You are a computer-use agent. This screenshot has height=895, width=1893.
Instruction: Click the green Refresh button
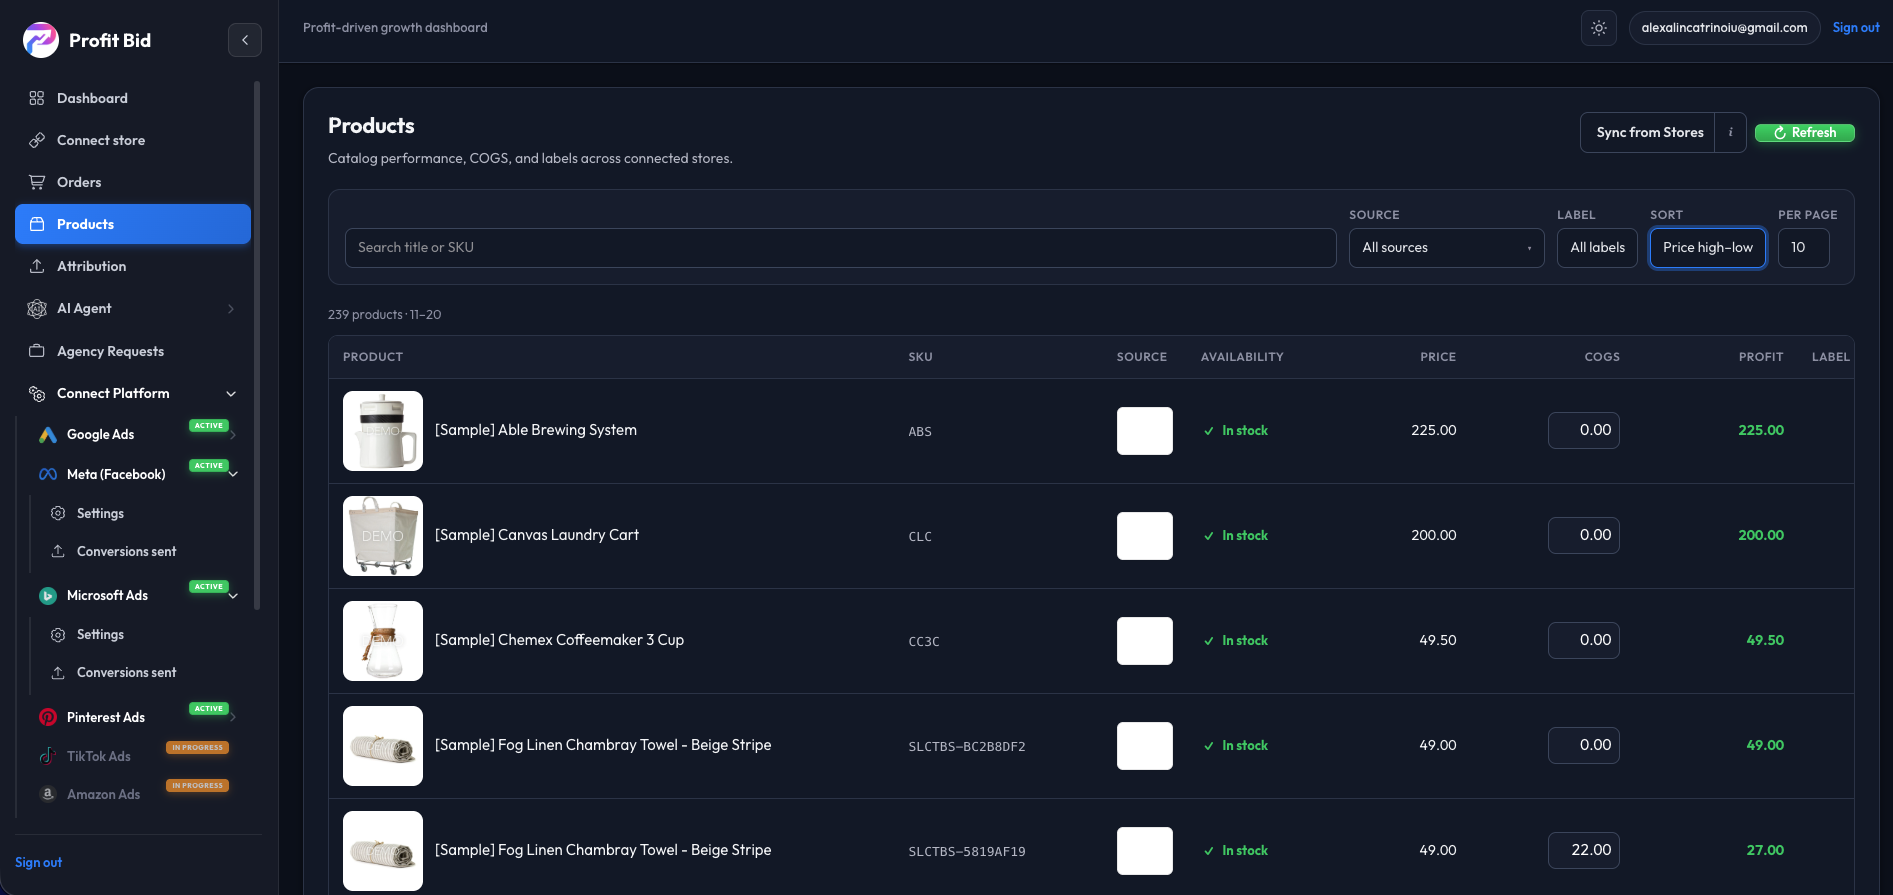point(1804,132)
